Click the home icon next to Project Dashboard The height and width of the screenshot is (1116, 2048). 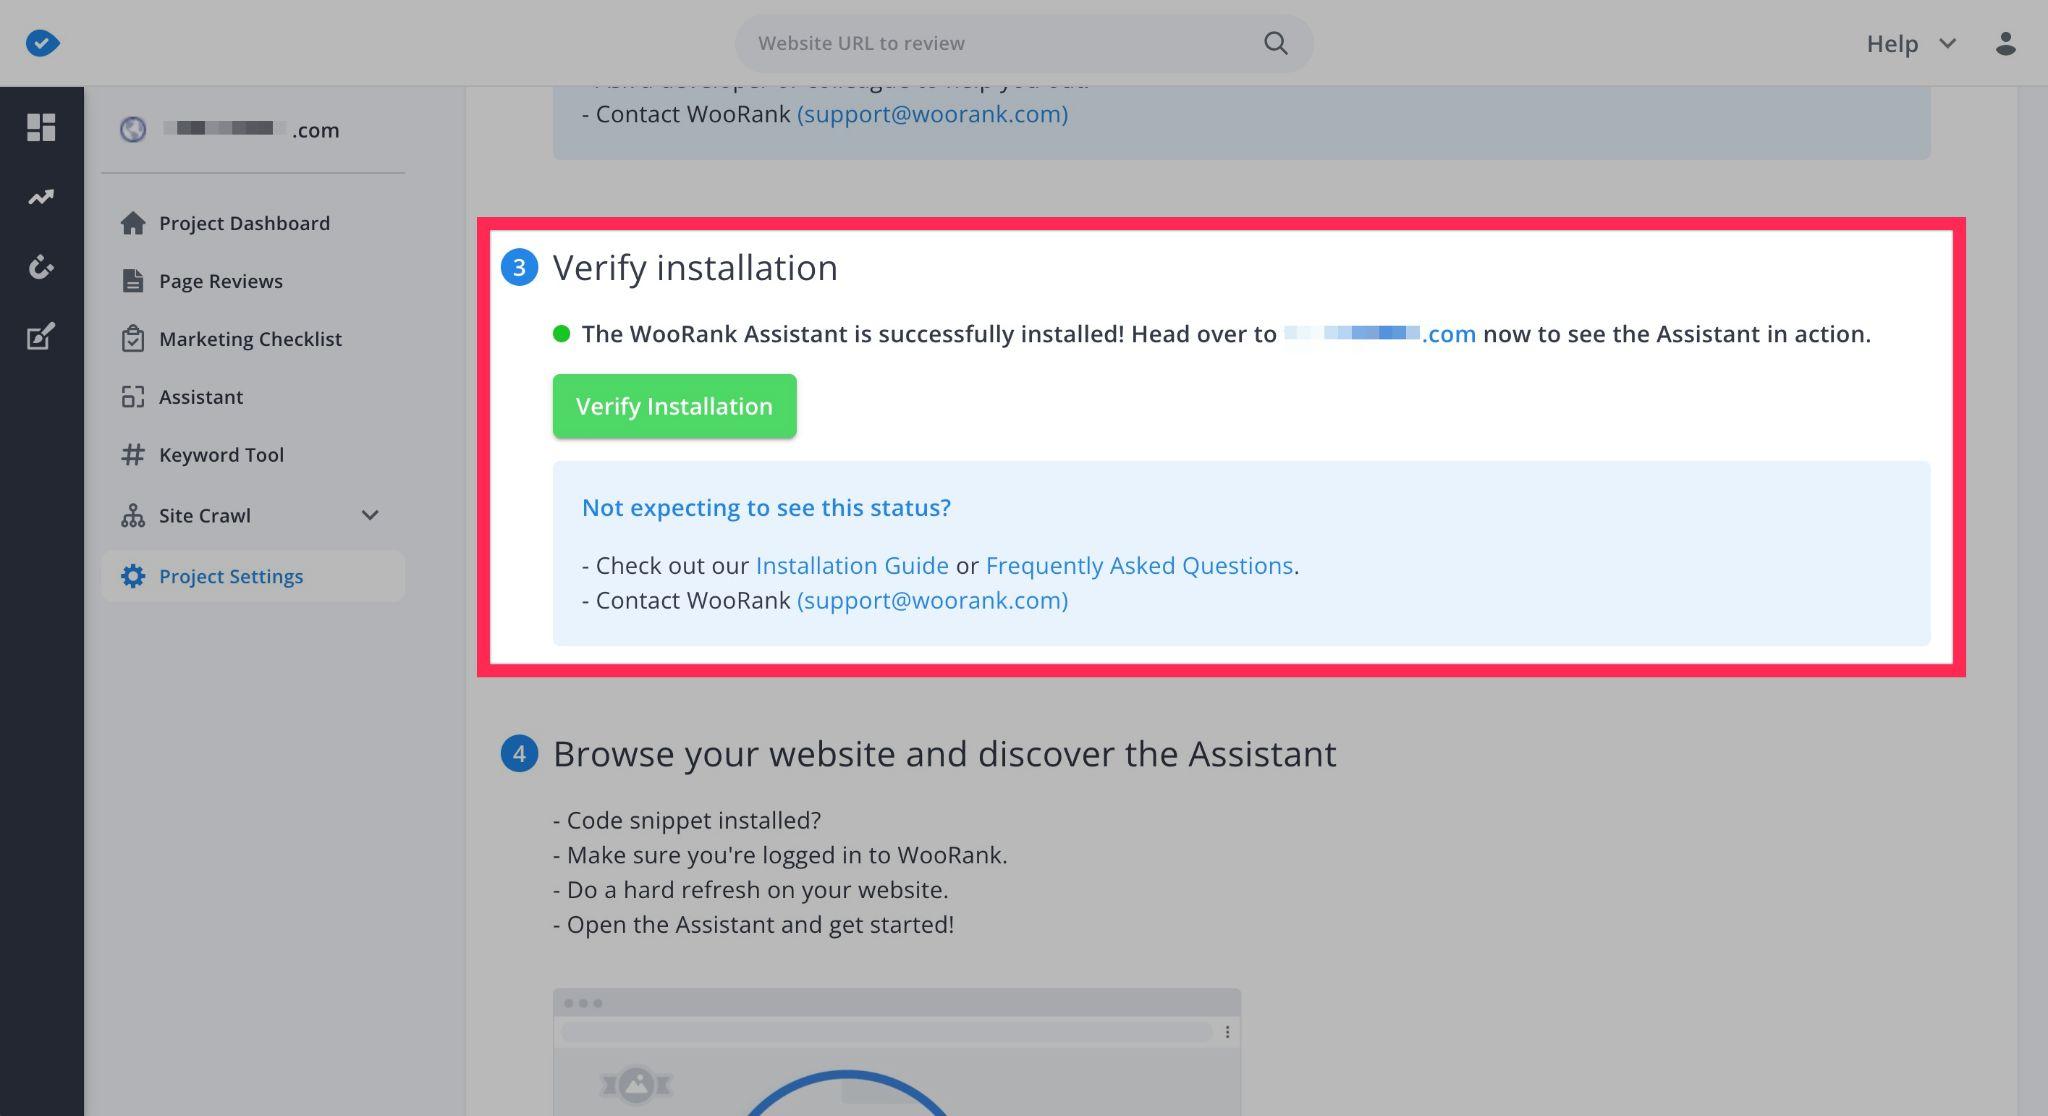(x=133, y=223)
